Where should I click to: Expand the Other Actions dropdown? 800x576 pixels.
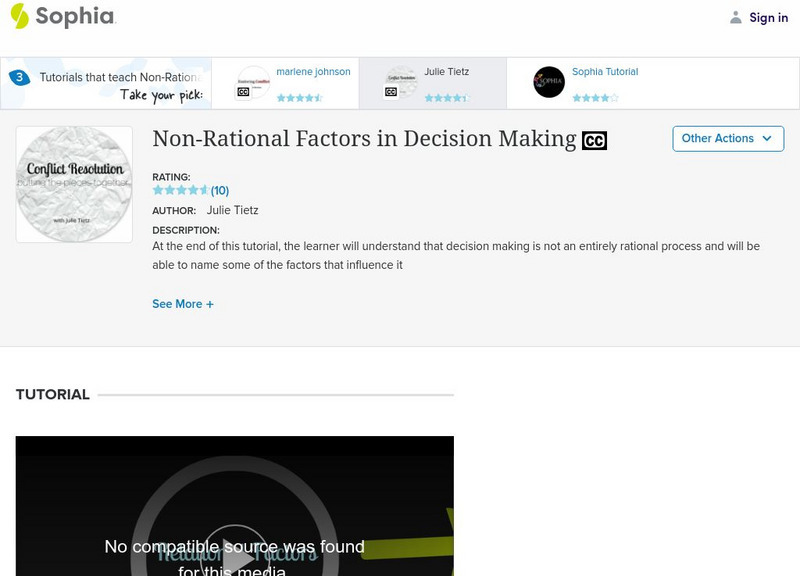point(728,139)
